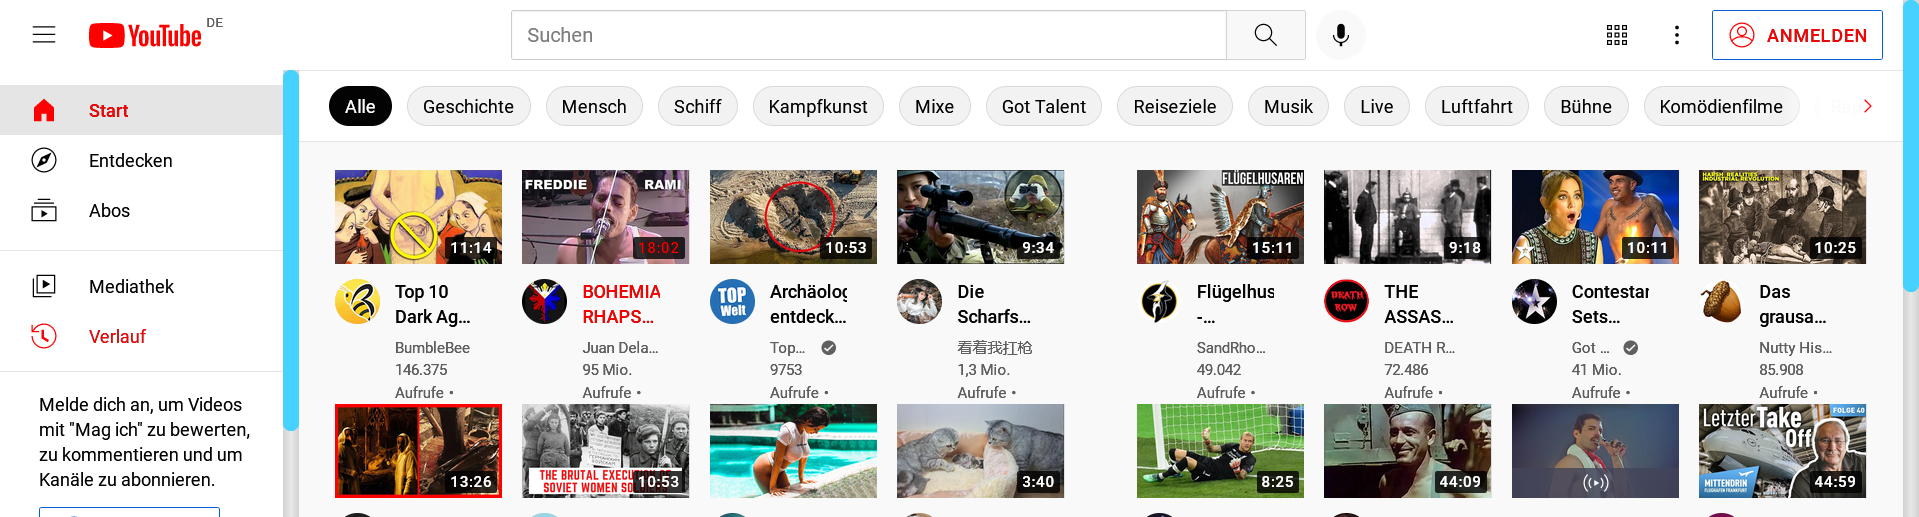This screenshot has height=517, width=1919.
Task: Click the DEATH ROW channel avatar
Action: 1347,302
